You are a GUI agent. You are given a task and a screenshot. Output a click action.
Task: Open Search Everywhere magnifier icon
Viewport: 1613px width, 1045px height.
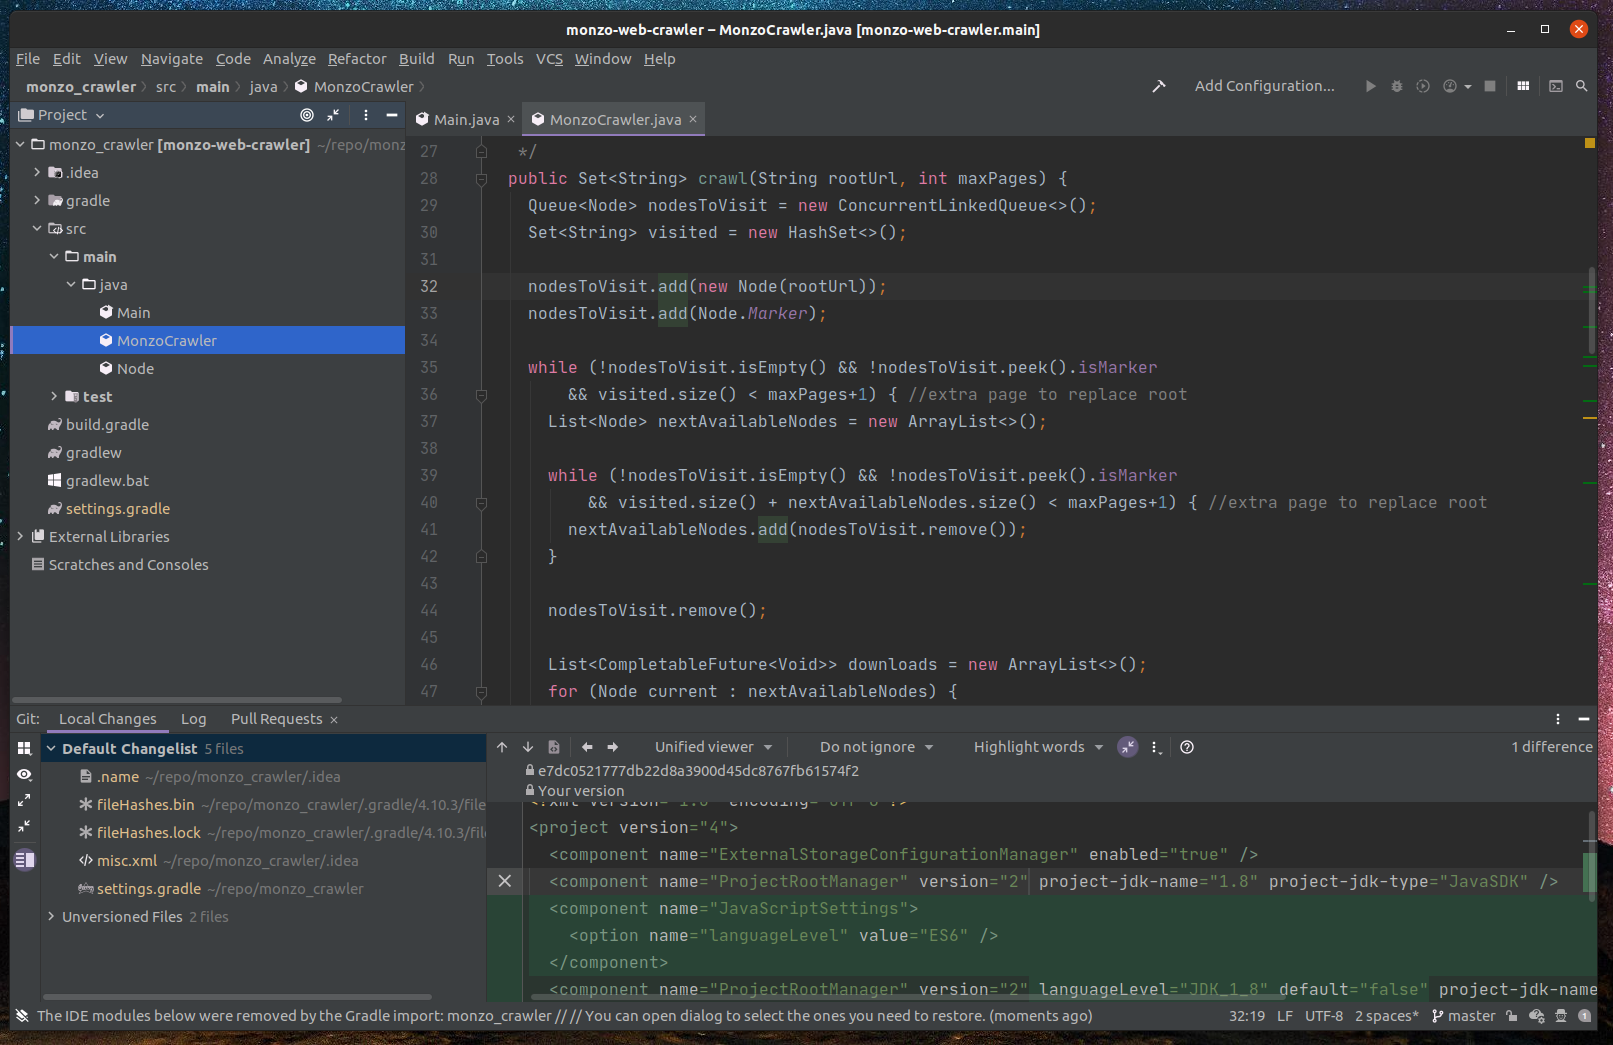(x=1582, y=86)
